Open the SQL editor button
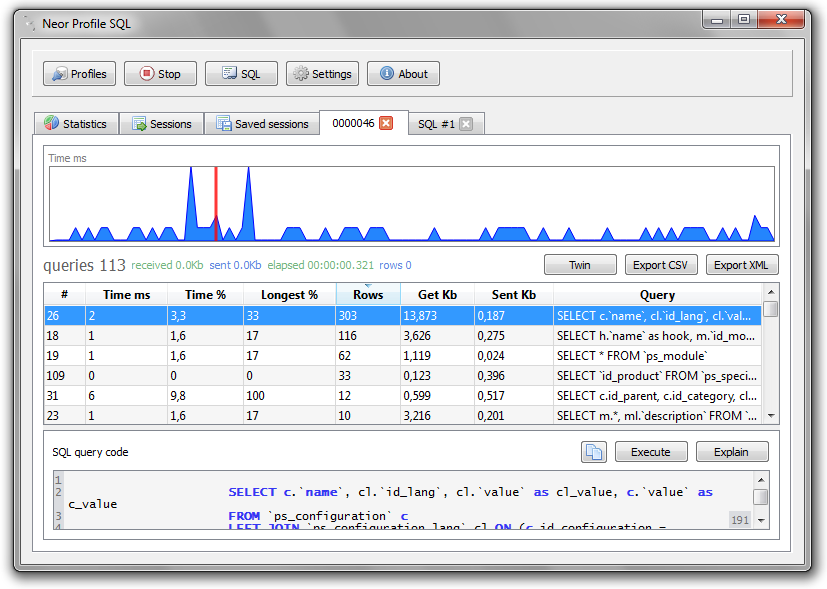 [241, 74]
